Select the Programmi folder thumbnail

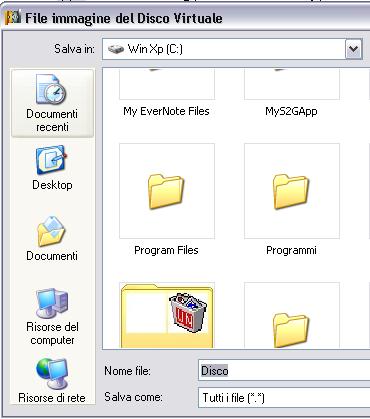point(292,191)
